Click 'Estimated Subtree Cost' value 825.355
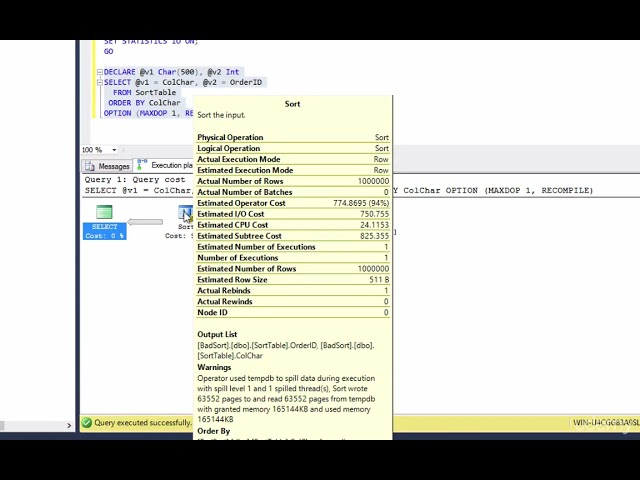 point(374,236)
